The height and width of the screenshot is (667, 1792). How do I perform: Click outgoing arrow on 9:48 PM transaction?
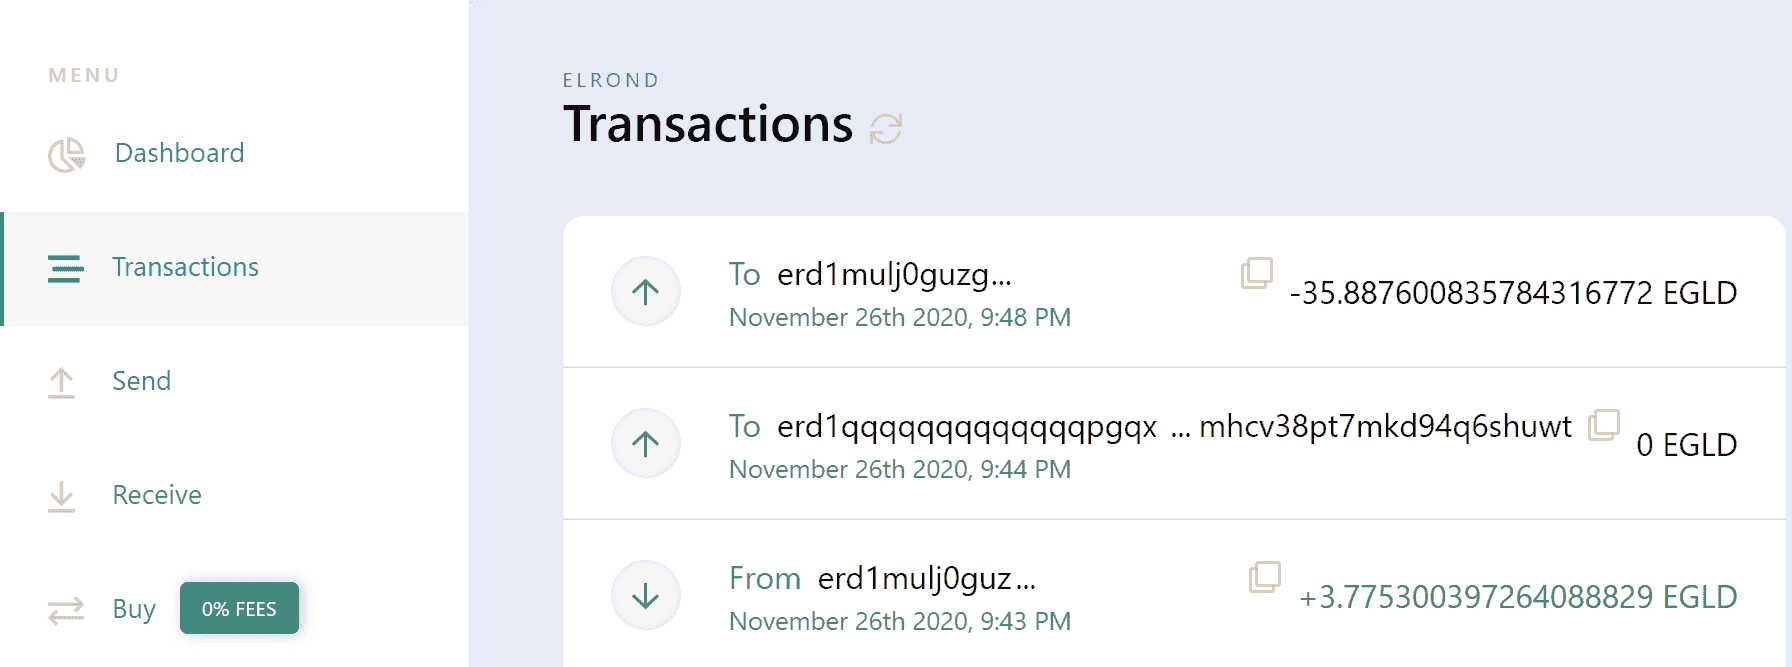[646, 292]
